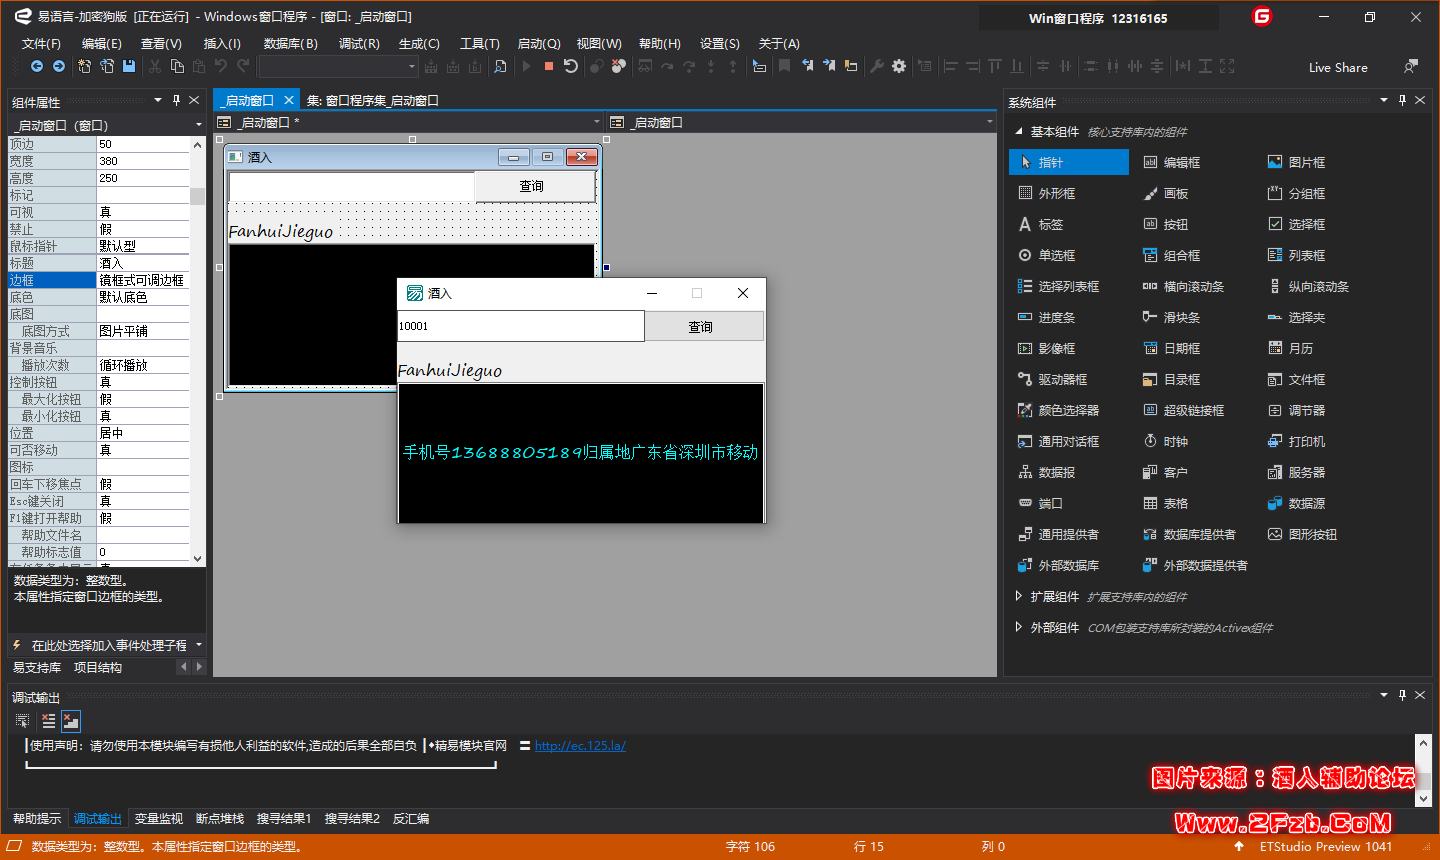
Task: Select the 单选框 radio button component
Action: (x=1047, y=255)
